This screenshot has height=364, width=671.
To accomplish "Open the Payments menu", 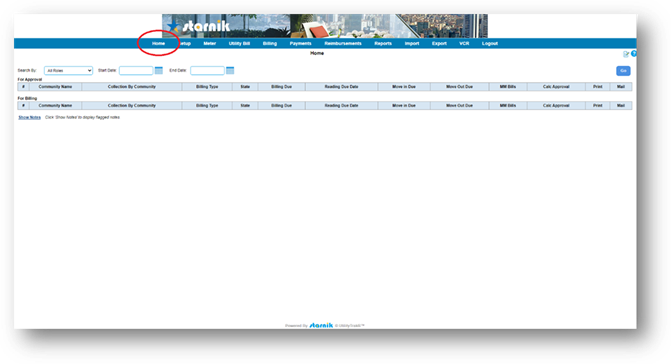I will click(300, 44).
